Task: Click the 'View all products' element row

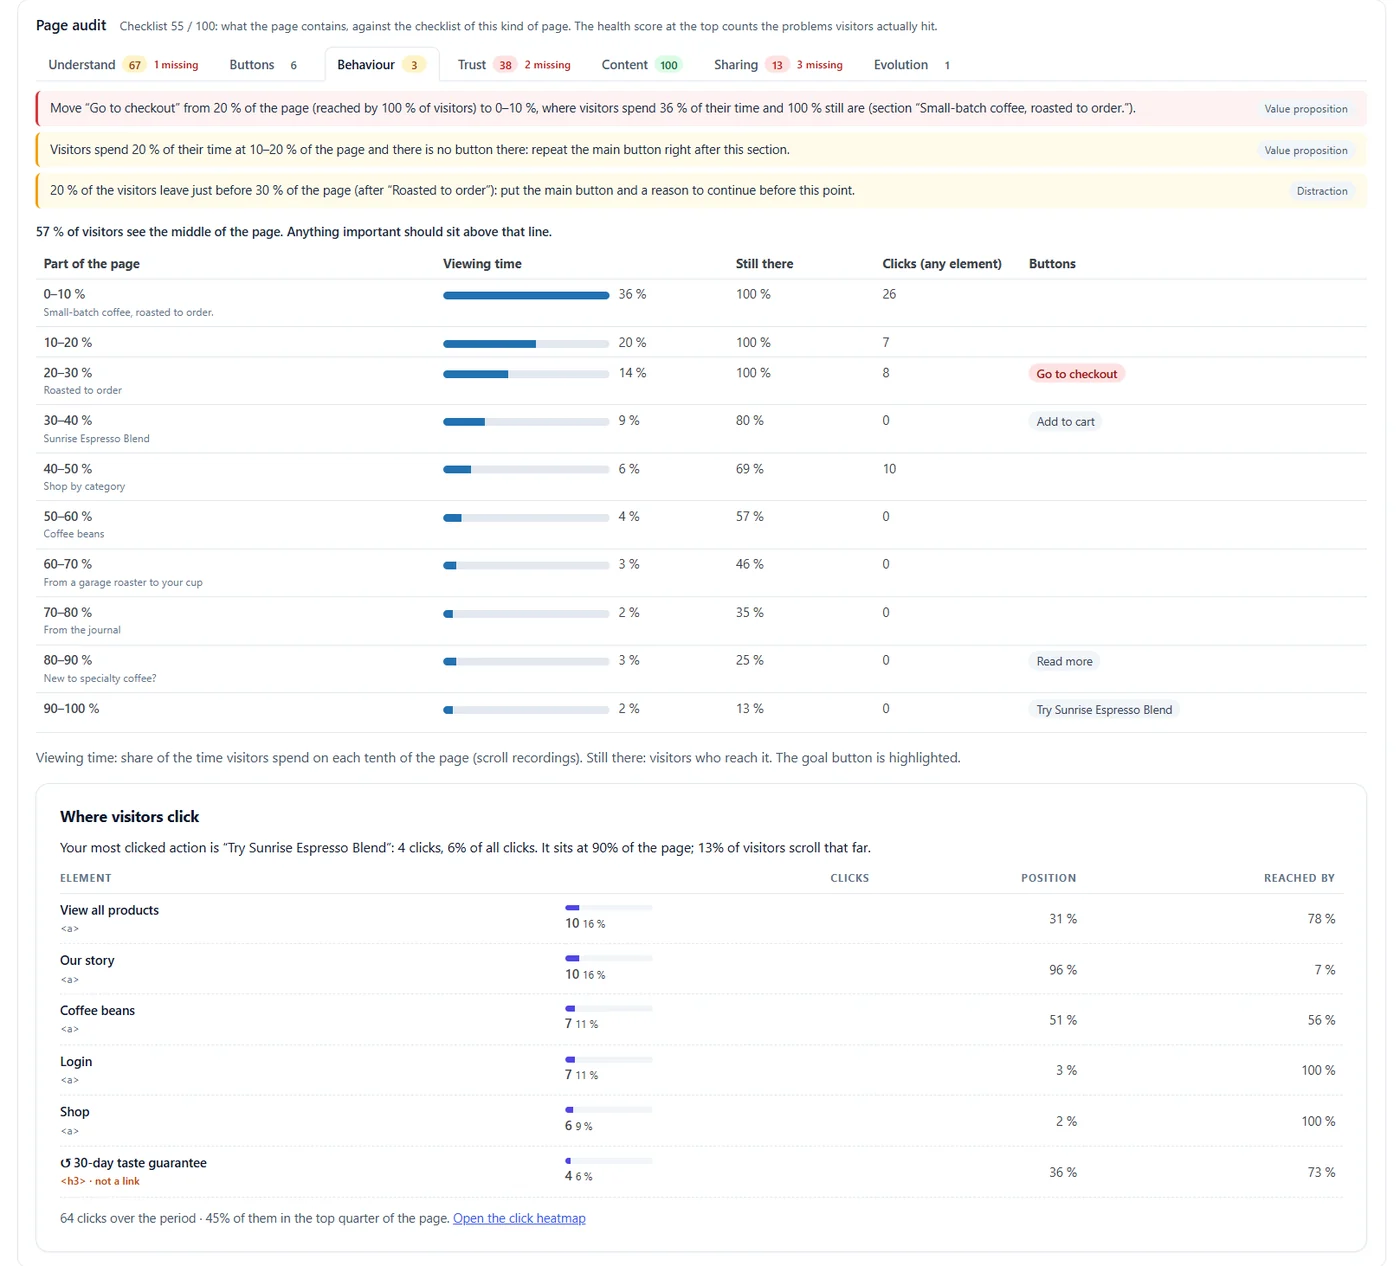Action: (x=701, y=919)
